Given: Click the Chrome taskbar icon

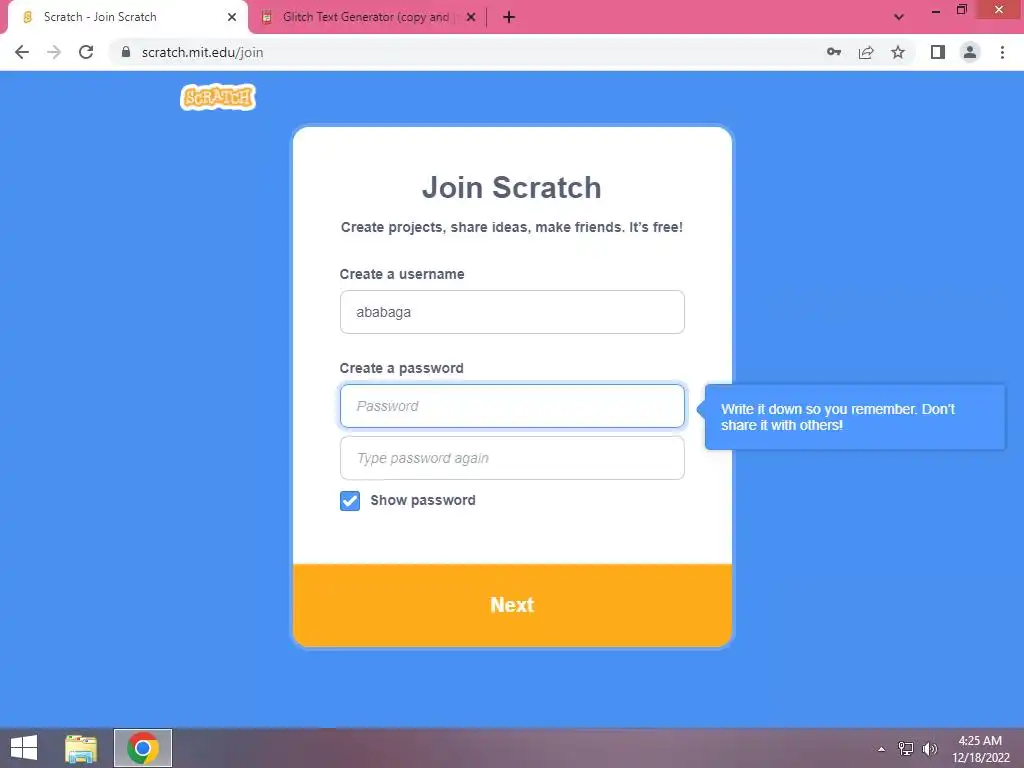Looking at the screenshot, I should click(143, 748).
